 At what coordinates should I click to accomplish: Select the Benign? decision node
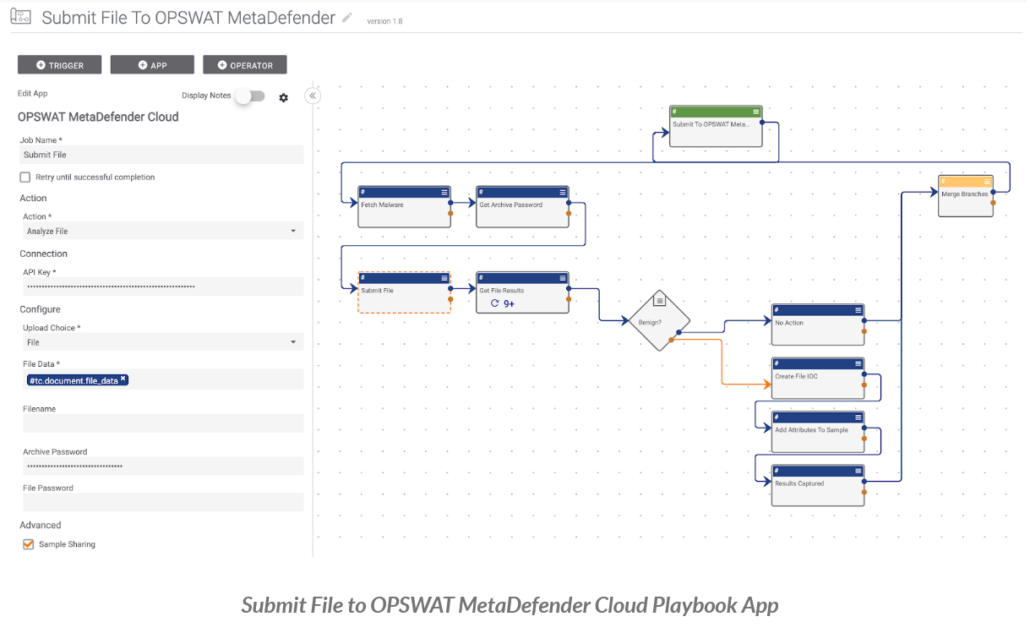click(x=659, y=321)
